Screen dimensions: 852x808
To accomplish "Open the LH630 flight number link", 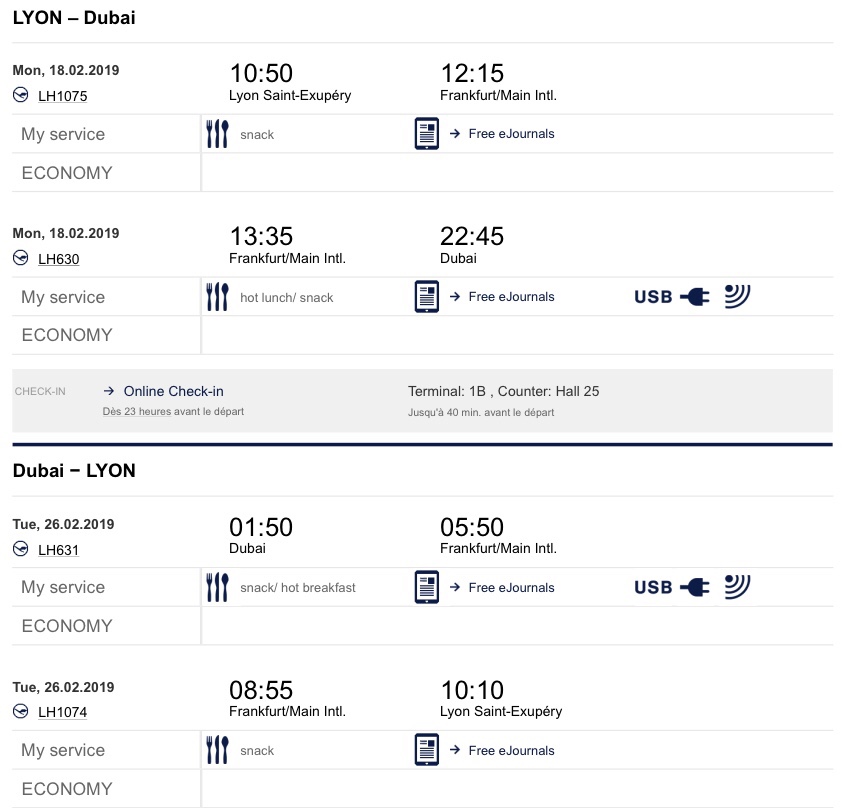I will [x=58, y=259].
